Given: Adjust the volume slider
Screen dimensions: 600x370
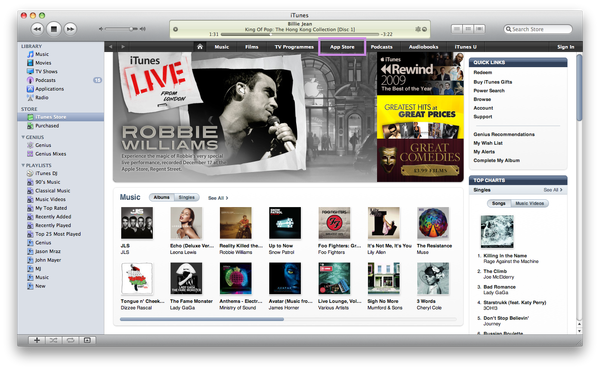Looking at the screenshot, I should pyautogui.click(x=121, y=29).
